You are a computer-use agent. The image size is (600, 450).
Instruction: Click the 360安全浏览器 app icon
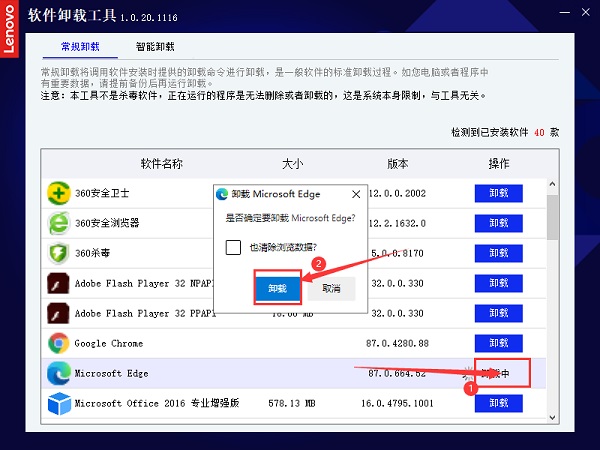coord(59,223)
